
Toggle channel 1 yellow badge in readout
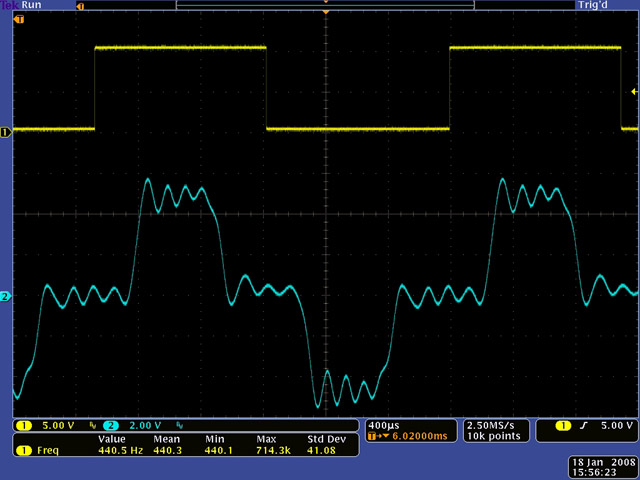[x=22, y=425]
